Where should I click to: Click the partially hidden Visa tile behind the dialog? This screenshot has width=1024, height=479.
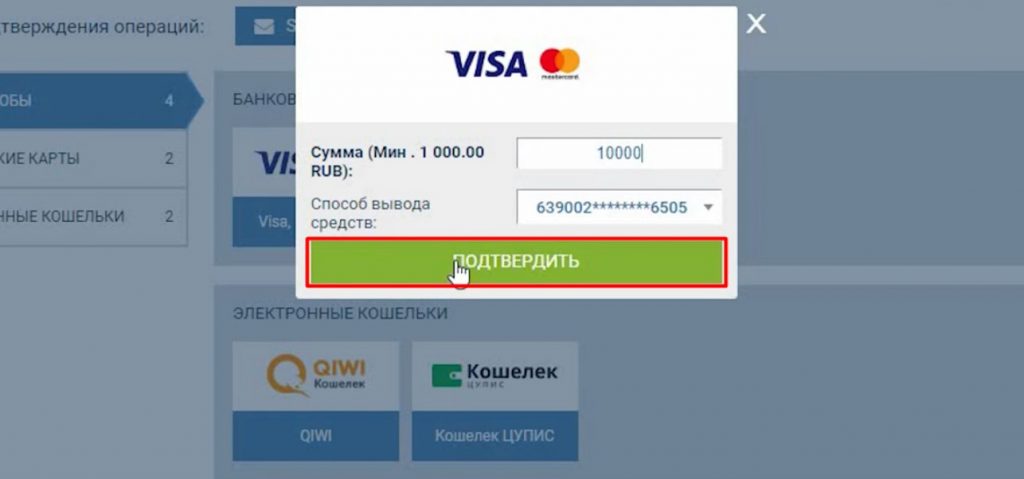[264, 163]
